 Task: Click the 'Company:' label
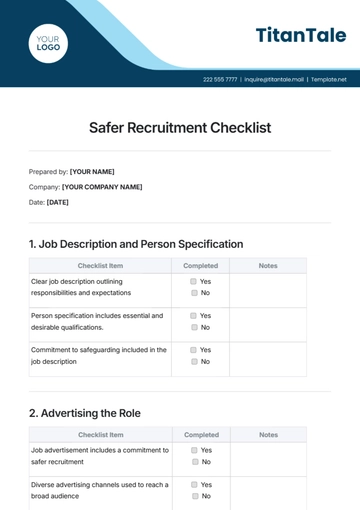point(44,187)
